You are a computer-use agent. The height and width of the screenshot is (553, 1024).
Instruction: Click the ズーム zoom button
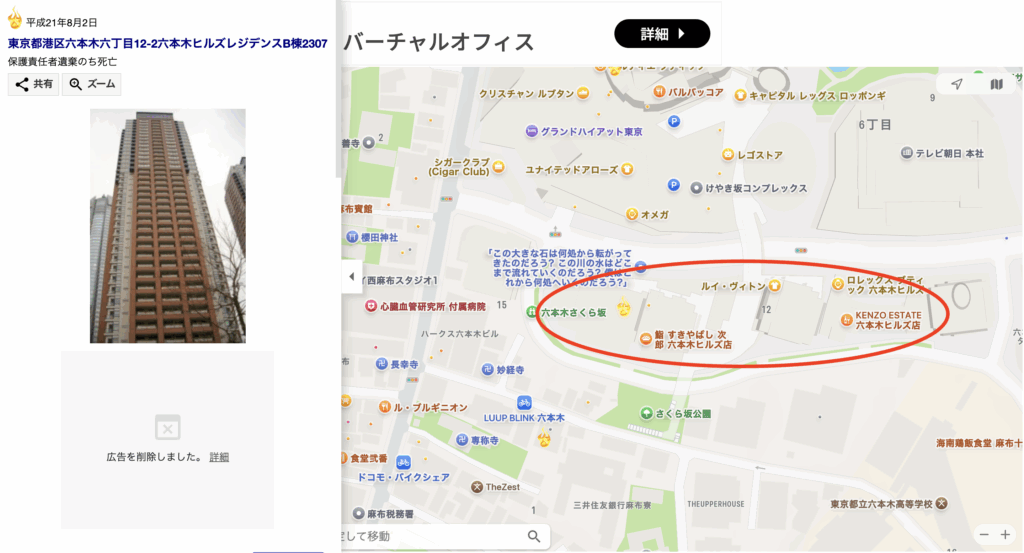point(91,84)
